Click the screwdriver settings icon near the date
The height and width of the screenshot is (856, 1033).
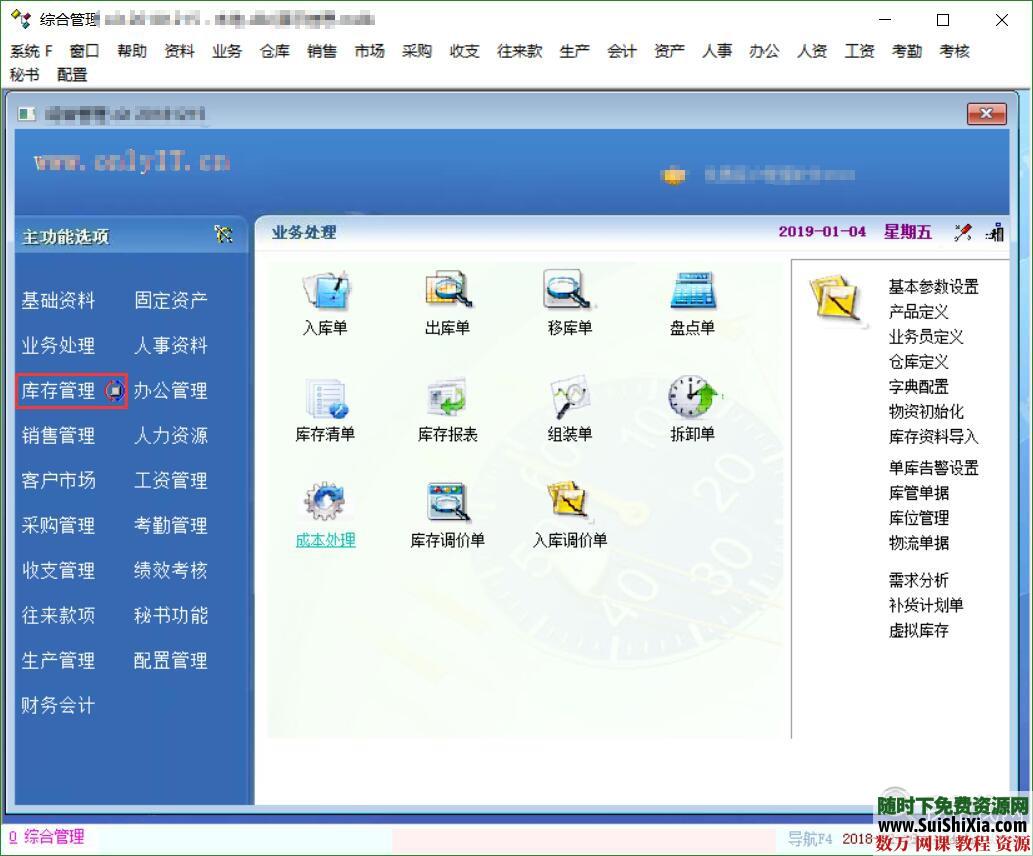[963, 231]
